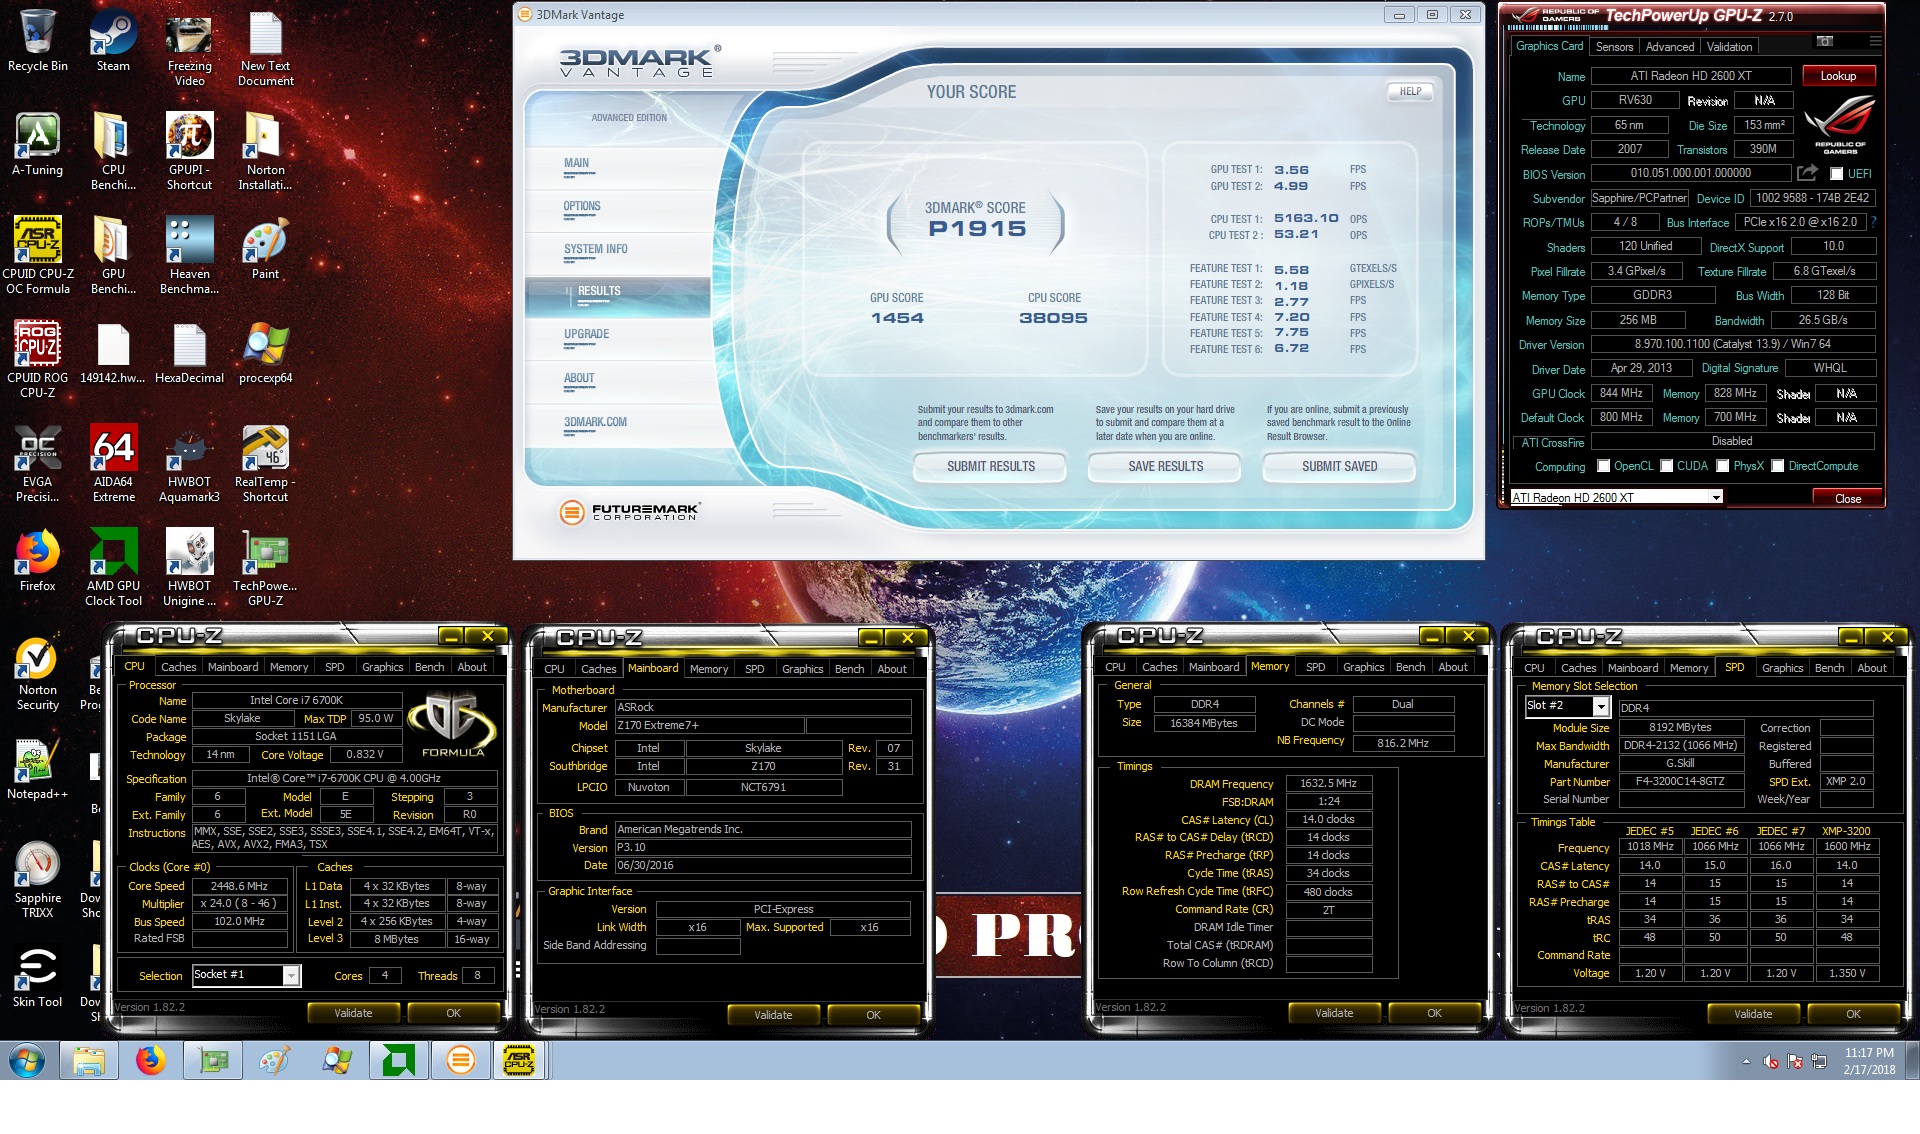Click the HELP button in 3DMark Vantage

click(x=1410, y=91)
